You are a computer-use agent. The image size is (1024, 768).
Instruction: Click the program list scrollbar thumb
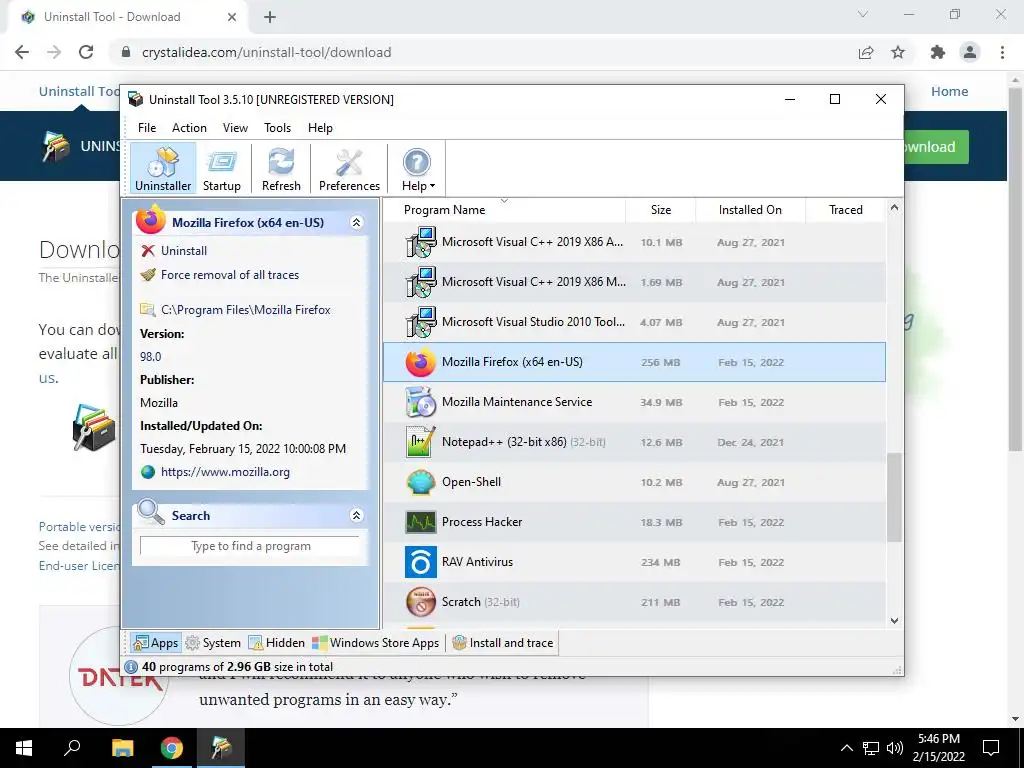[x=894, y=498]
